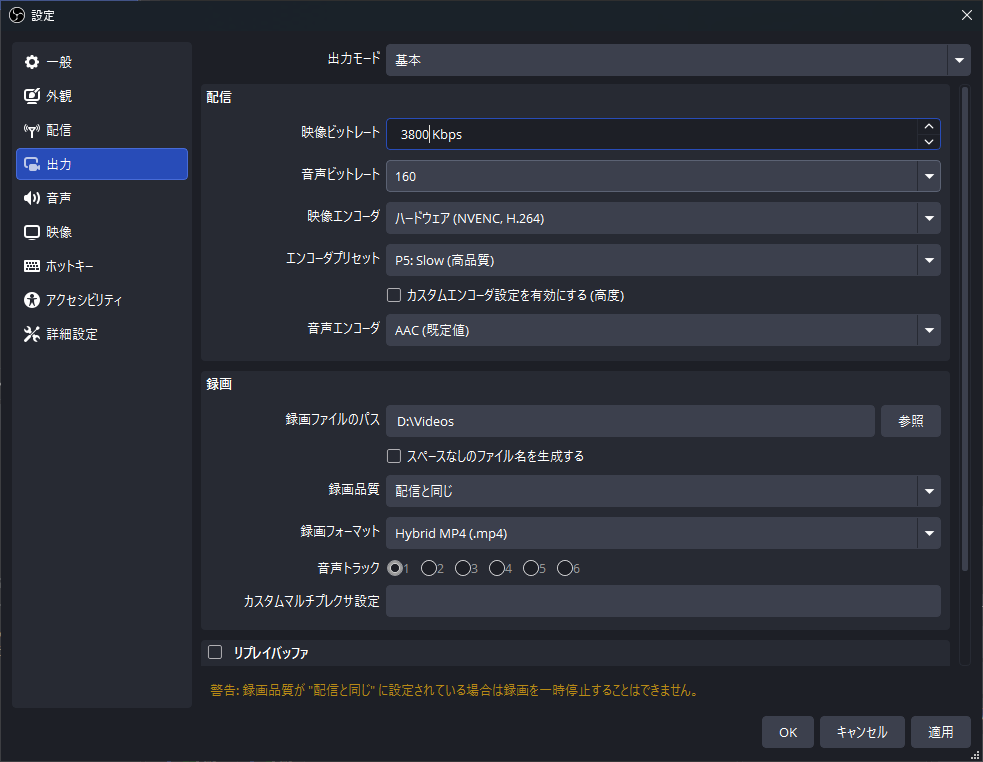983x762 pixels.
Task: Click the 配信 antenna icon in the sidebar
Action: (31, 130)
